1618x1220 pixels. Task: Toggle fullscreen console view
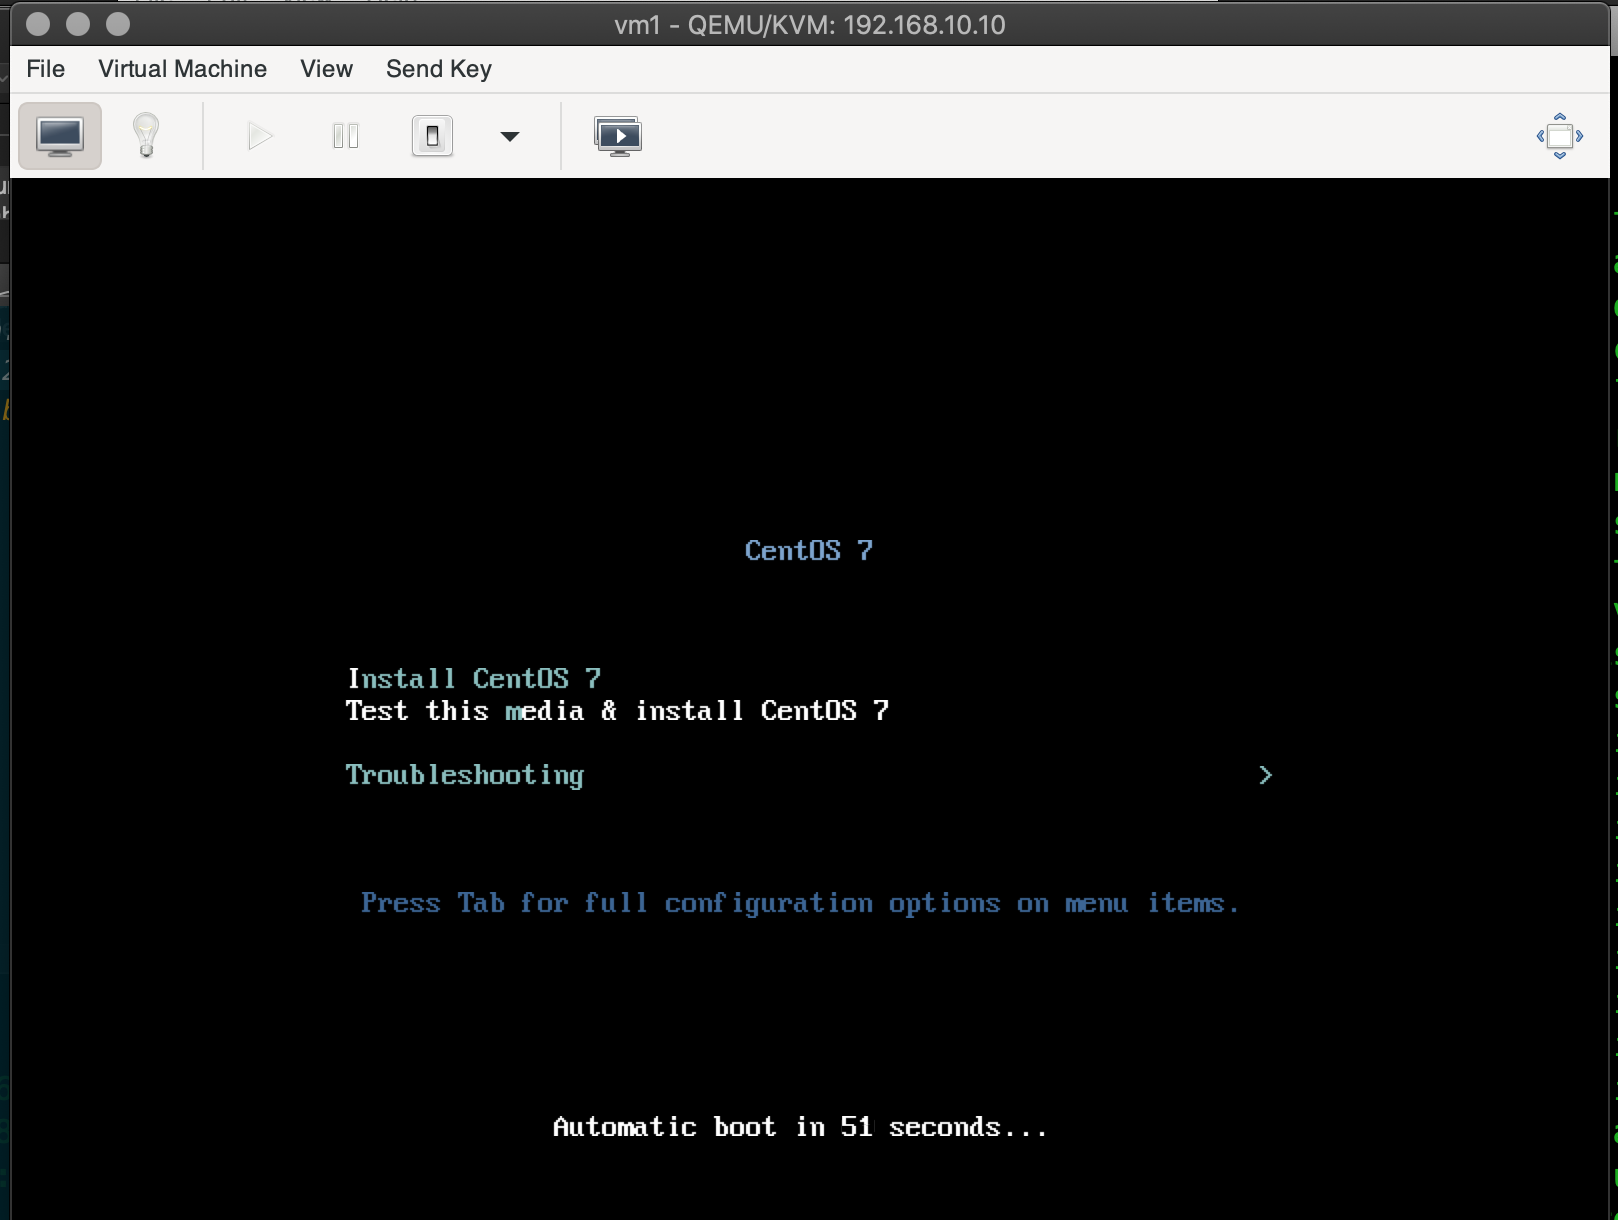pyautogui.click(x=1559, y=136)
